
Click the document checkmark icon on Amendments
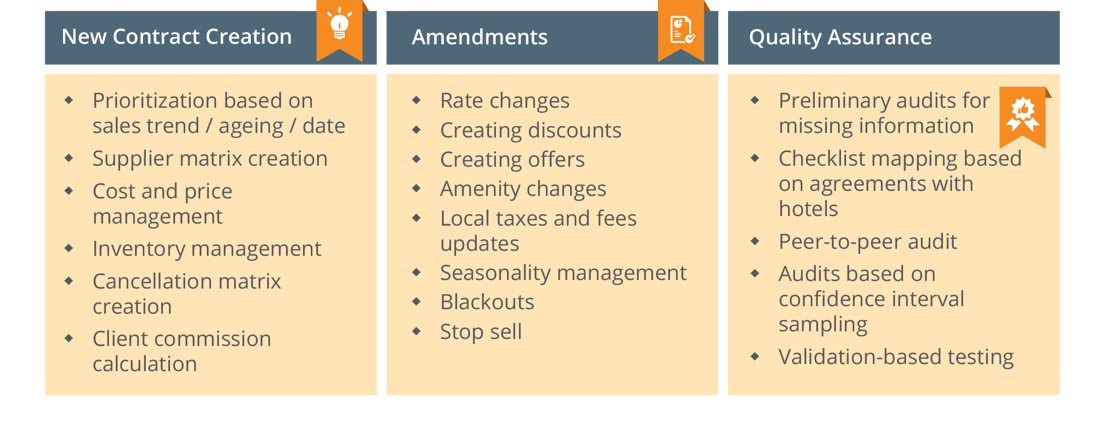point(682,29)
